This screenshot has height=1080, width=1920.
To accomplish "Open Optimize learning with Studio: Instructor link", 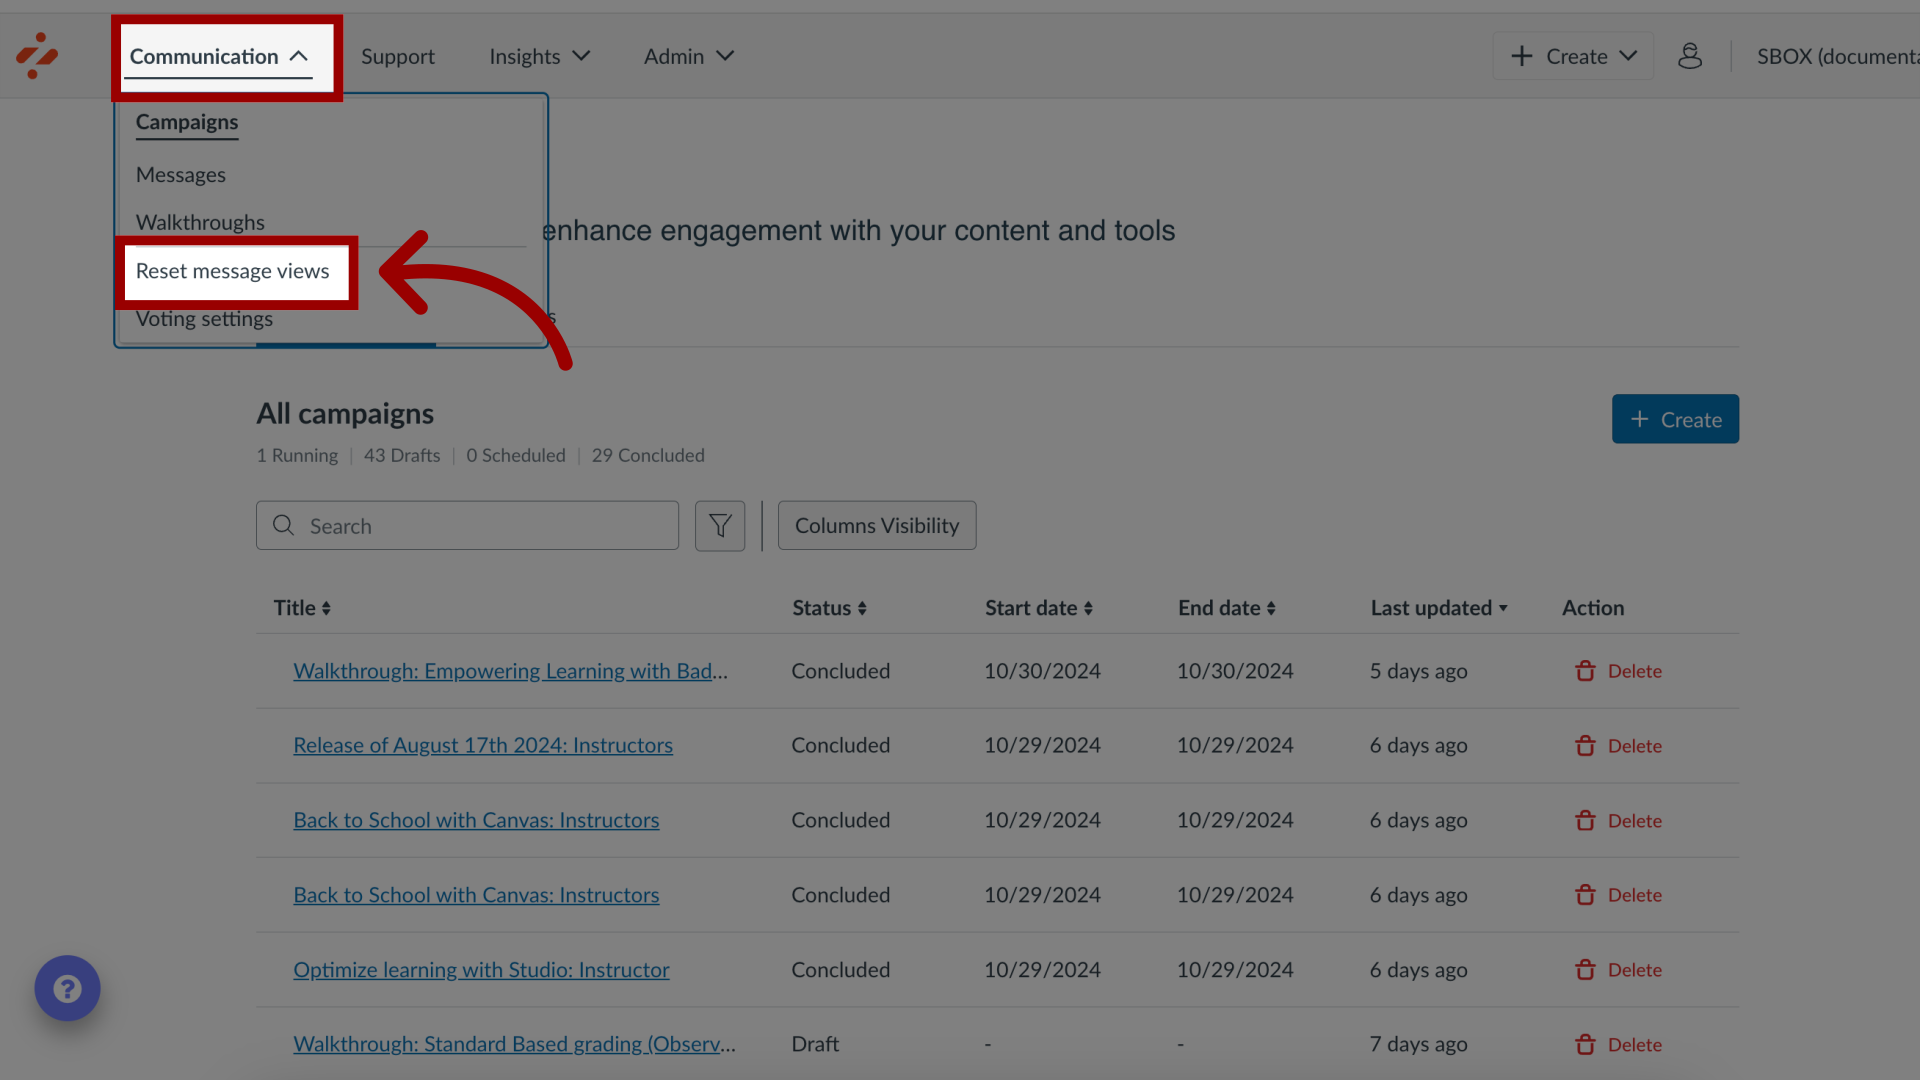I will 481,970.
